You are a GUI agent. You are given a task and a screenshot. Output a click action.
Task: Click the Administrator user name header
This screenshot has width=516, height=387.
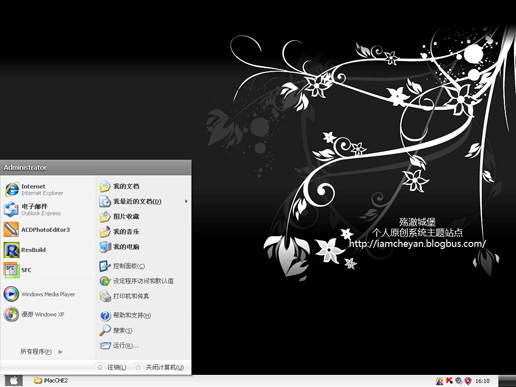coord(25,167)
